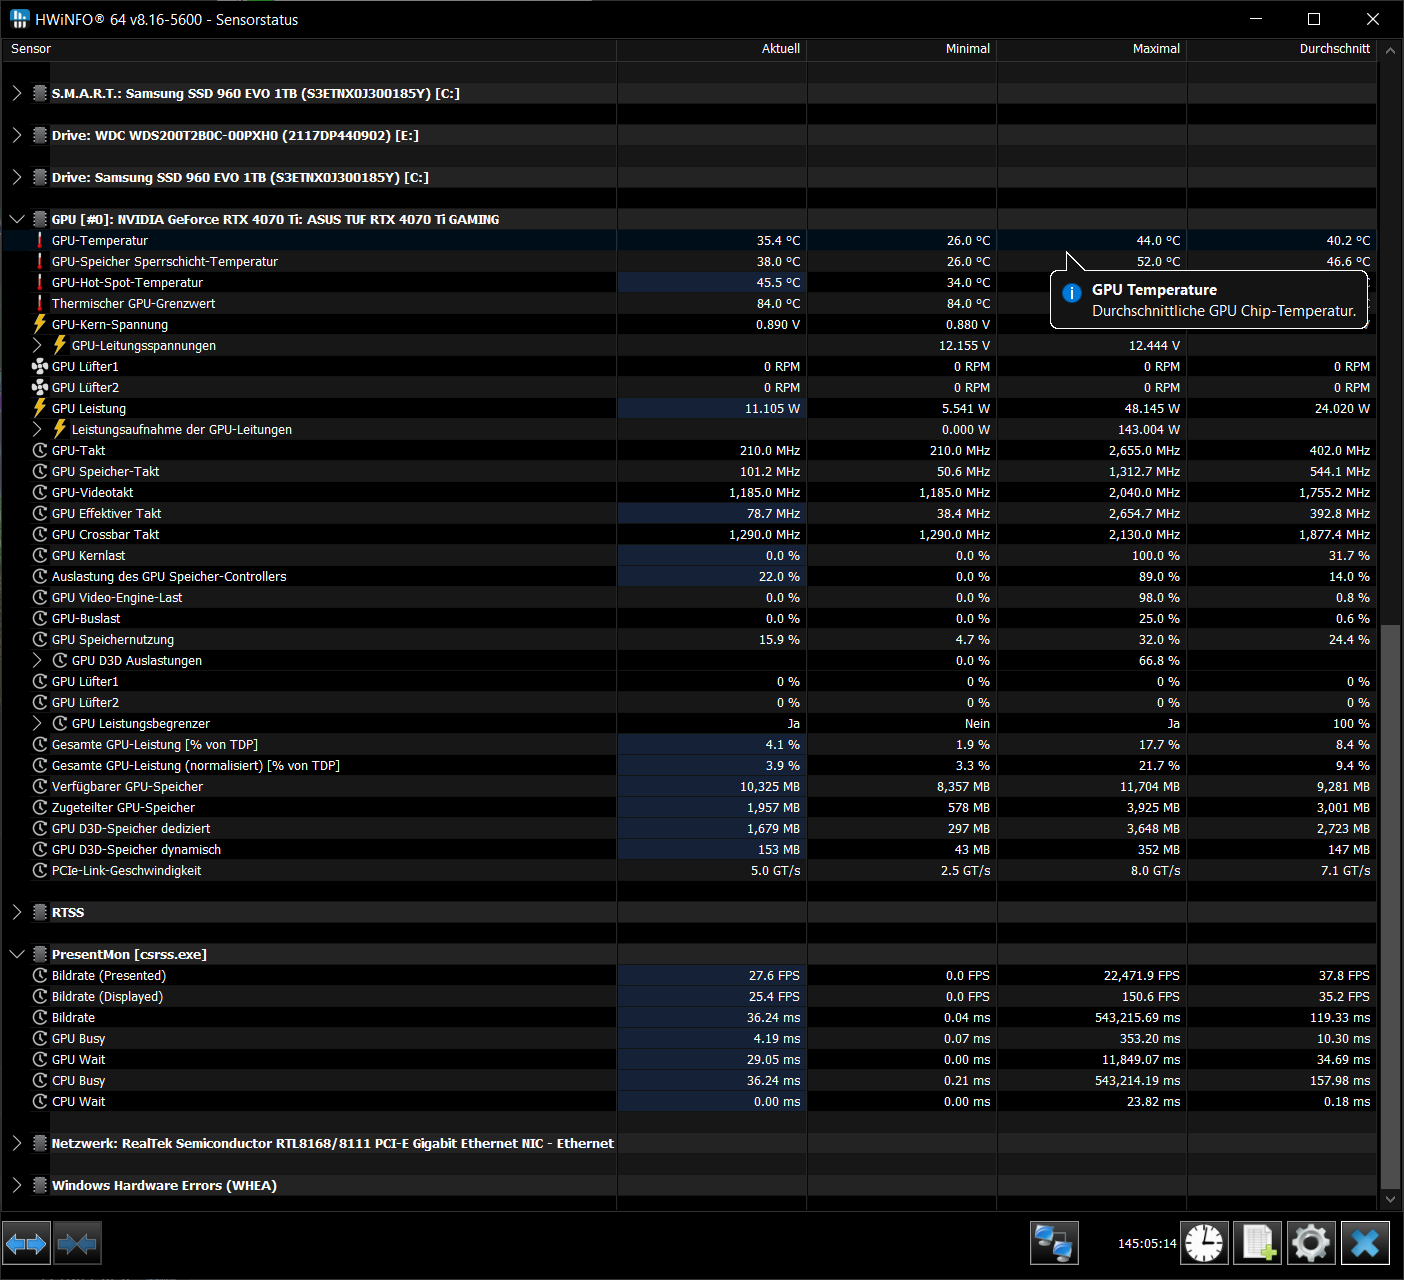Expand Netzwerk: RealTek Semiconductor group
This screenshot has width=1404, height=1280.
click(17, 1144)
